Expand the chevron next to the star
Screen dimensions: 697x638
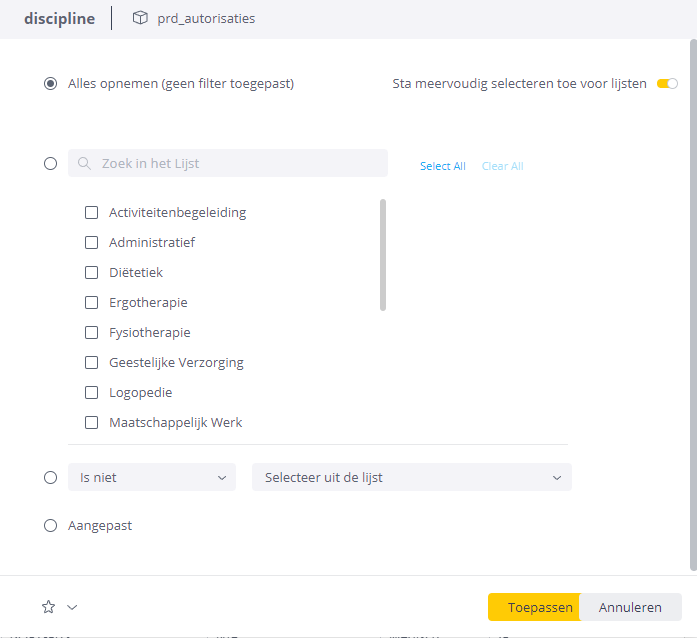[x=71, y=607]
